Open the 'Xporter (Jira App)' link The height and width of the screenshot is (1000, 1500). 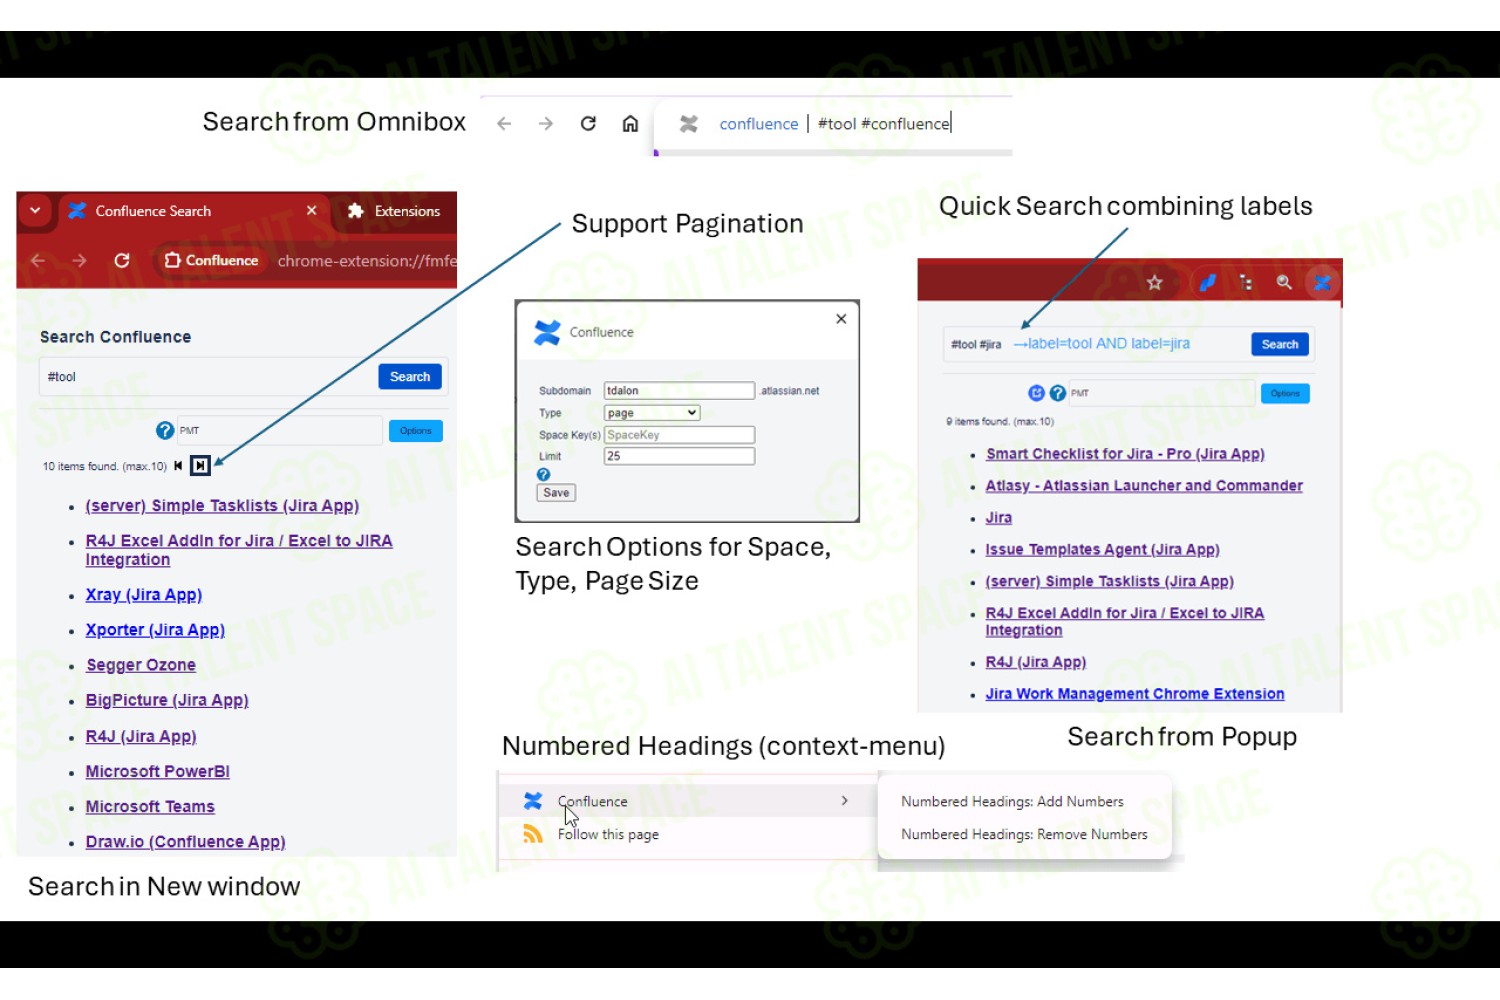pyautogui.click(x=155, y=630)
